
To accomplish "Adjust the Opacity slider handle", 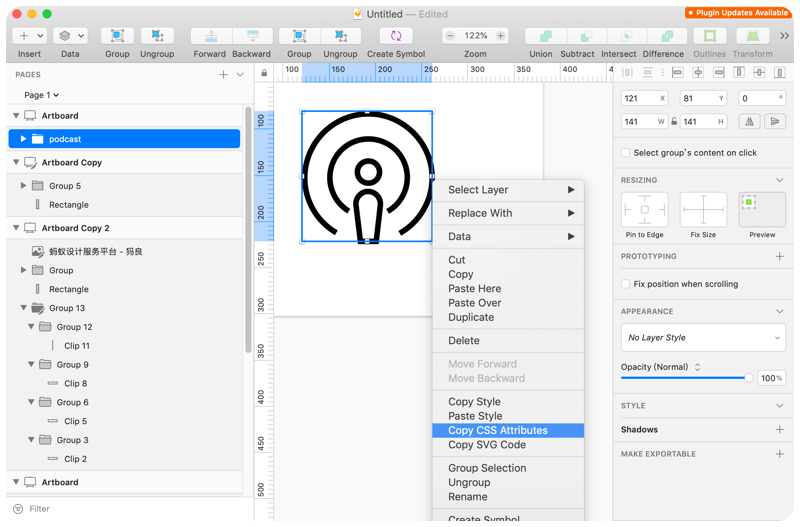I will click(748, 378).
